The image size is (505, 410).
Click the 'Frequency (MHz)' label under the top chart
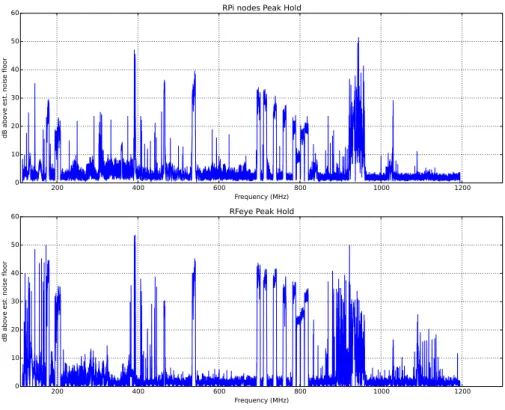click(261, 197)
